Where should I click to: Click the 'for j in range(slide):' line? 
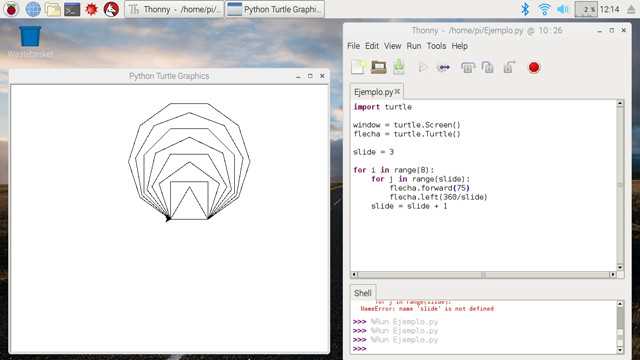click(x=420, y=179)
